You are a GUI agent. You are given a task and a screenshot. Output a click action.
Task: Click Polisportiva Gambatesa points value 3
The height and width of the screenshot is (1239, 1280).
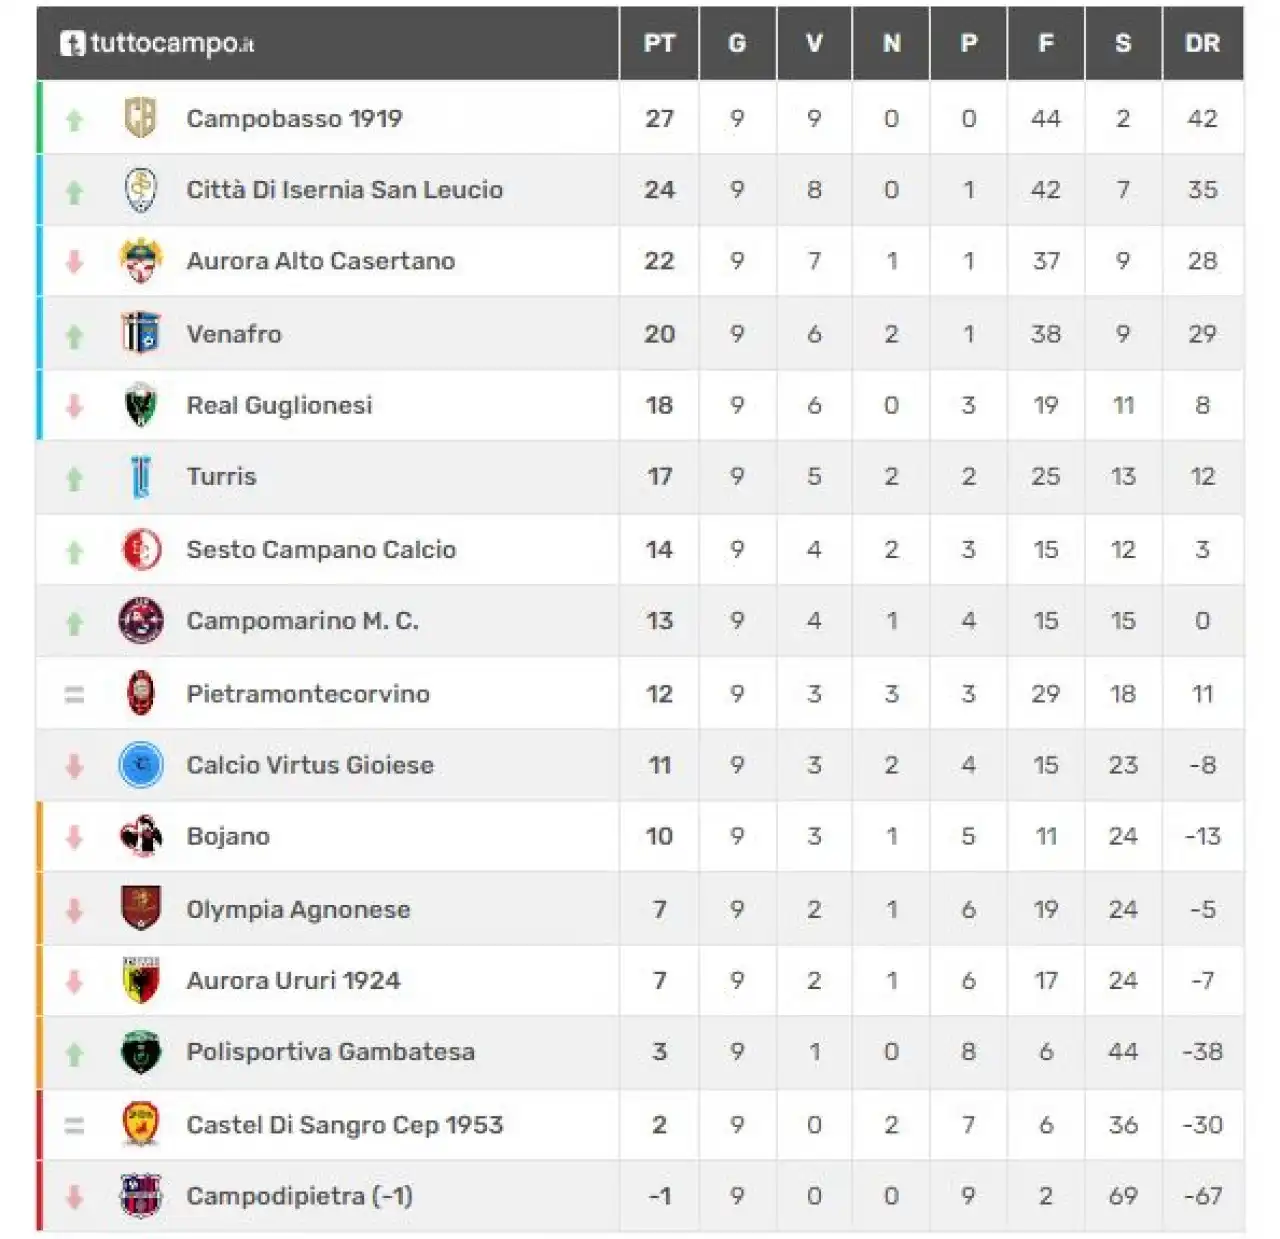point(659,1052)
